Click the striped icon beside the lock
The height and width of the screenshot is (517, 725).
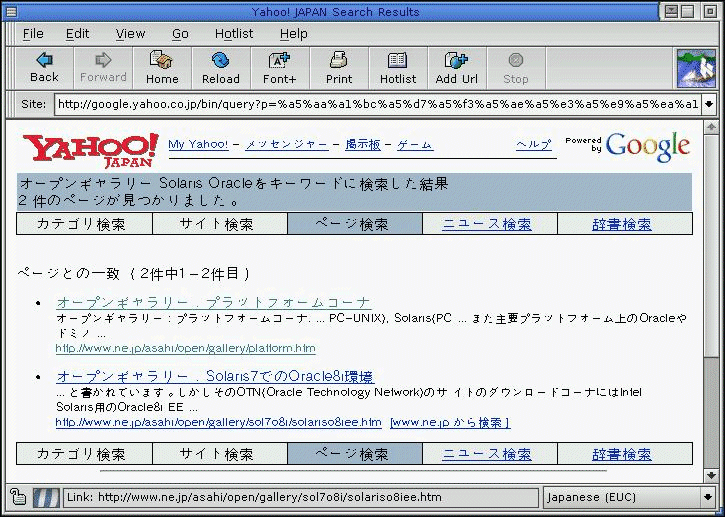46,498
